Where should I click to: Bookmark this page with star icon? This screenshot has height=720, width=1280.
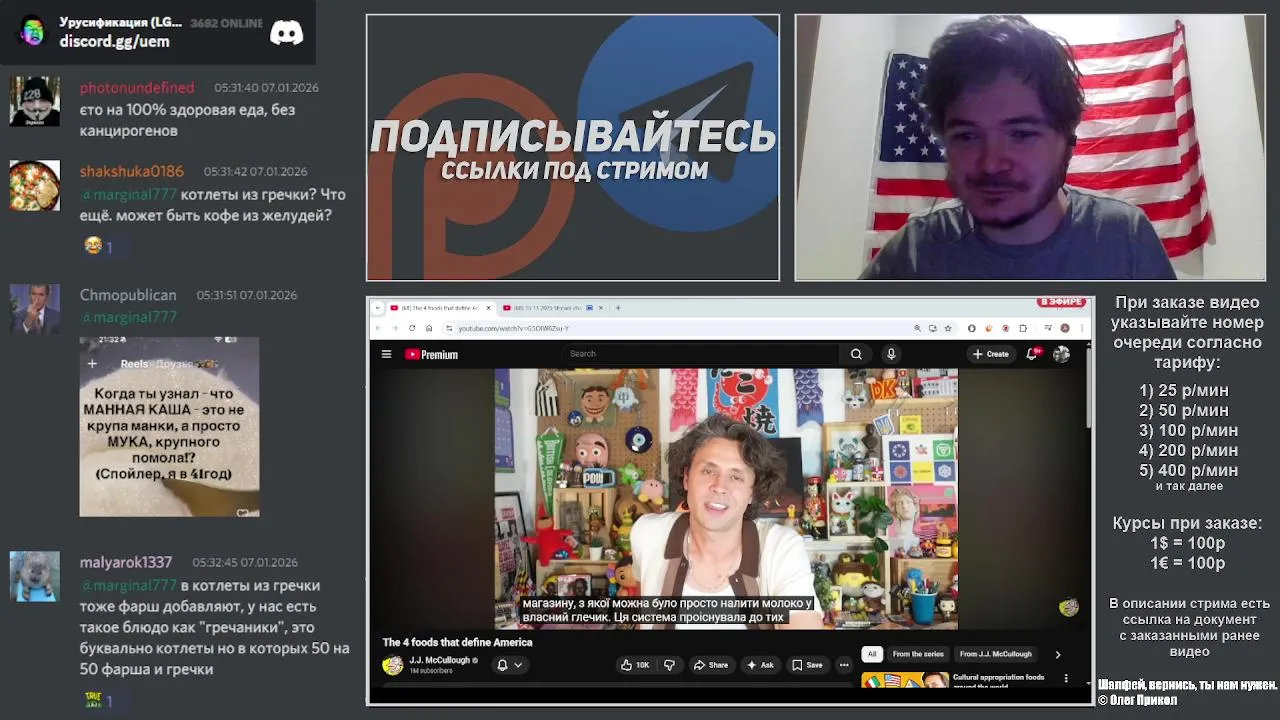click(x=948, y=328)
